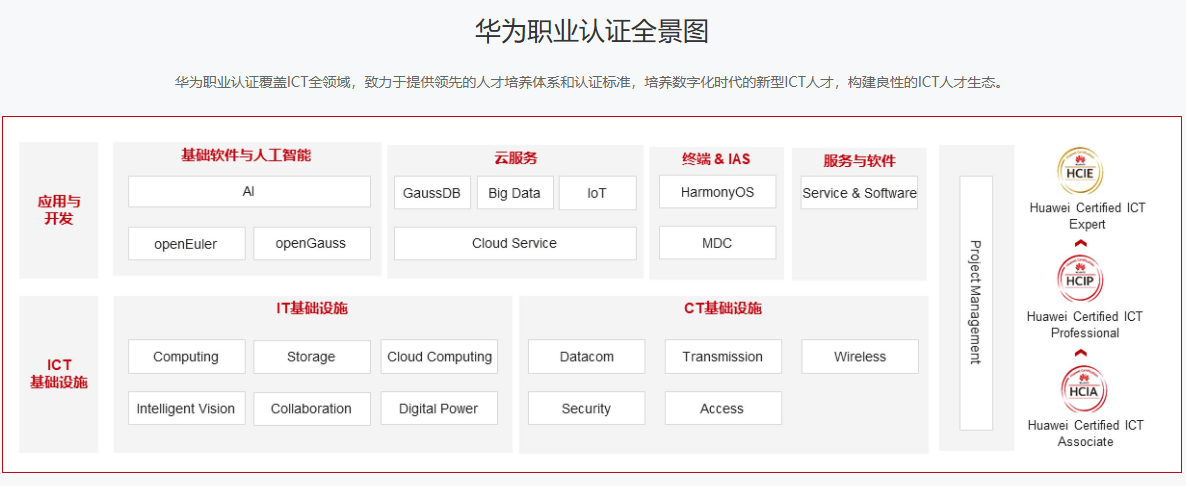The height and width of the screenshot is (486, 1186).
Task: Click the 基础软件与人工智能 heading
Action: 246,156
